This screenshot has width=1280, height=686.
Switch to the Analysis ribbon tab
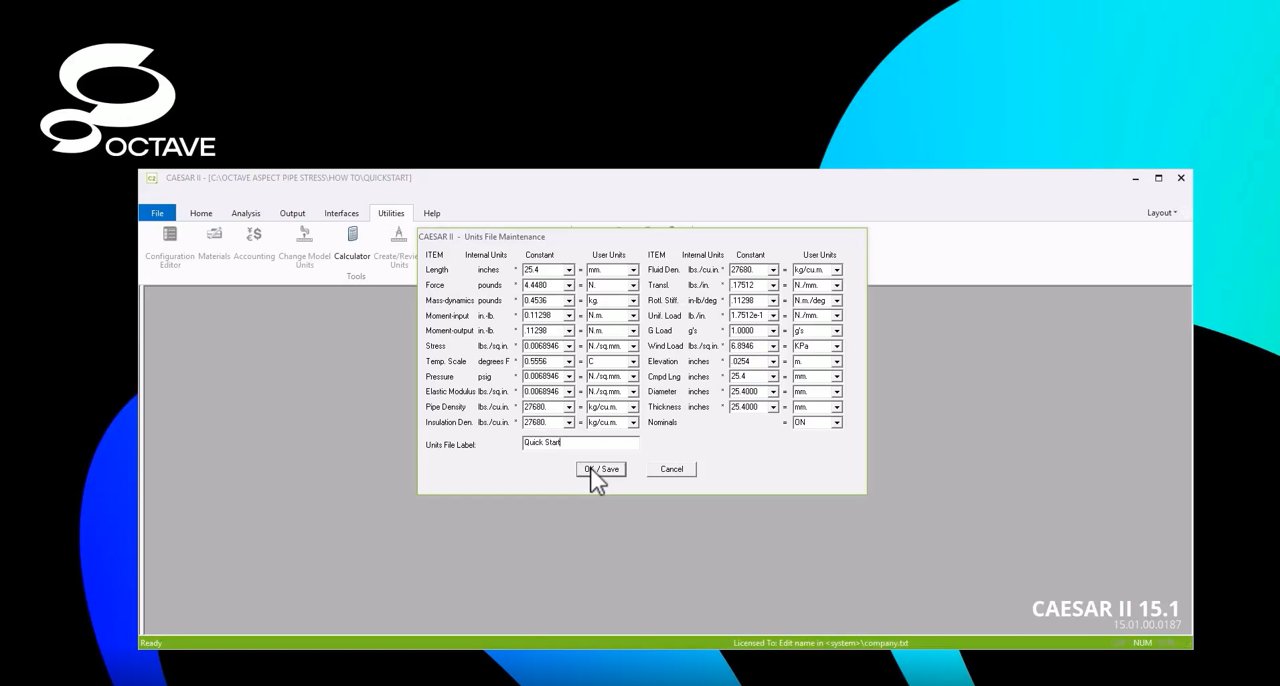[246, 213]
